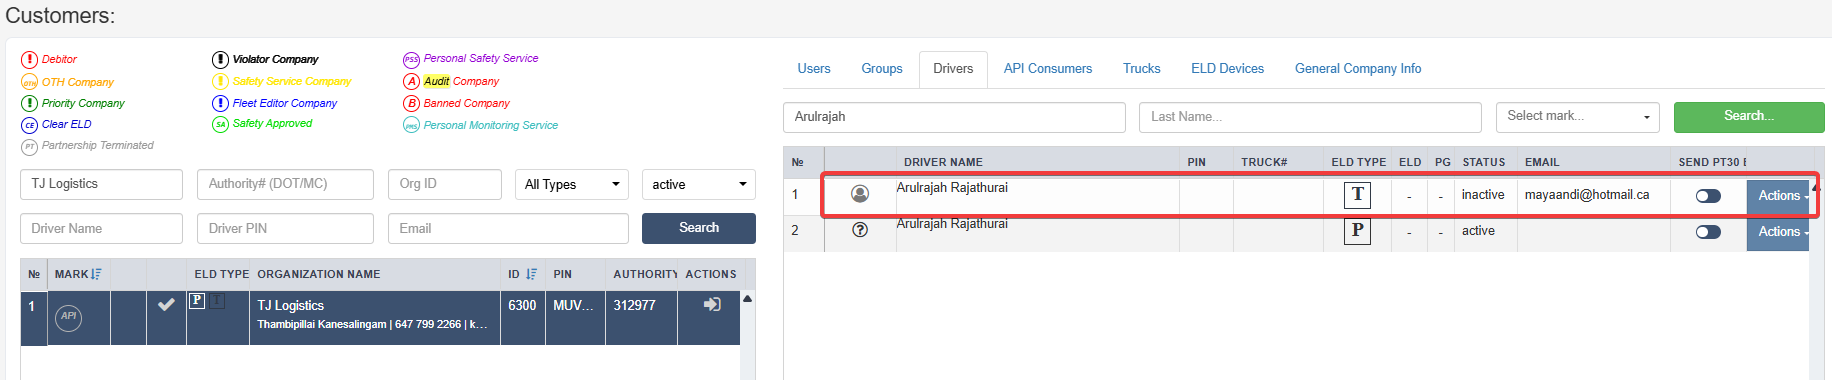1832x380 pixels.
Task: Click the checkmark icon in TJ Logistics row
Action: [x=166, y=304]
